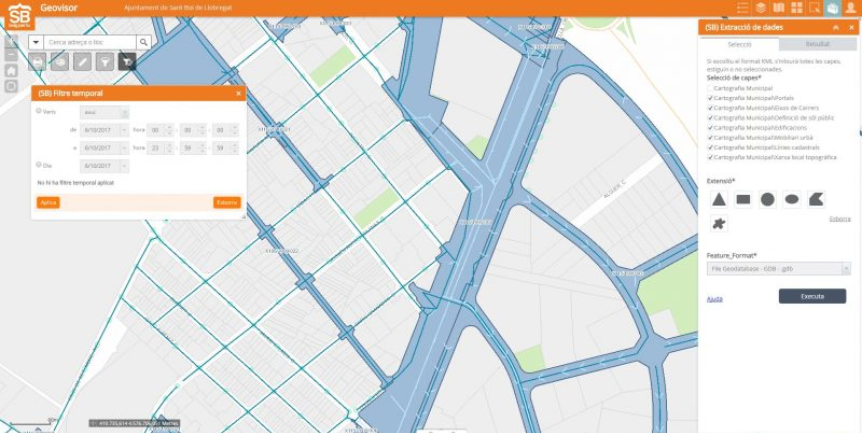Click the Executa button
862x433 pixels.
click(x=813, y=296)
